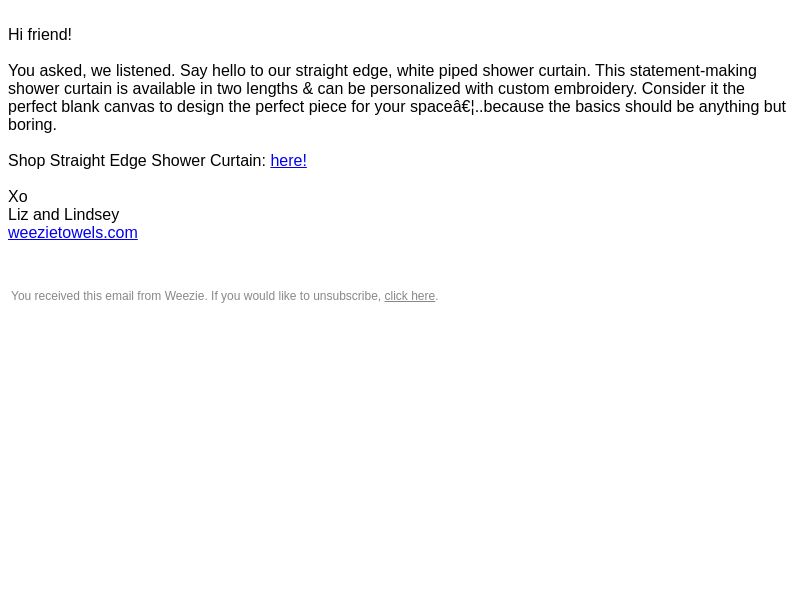Click the "Xo" sign-off line
This screenshot has width=800, height=600.
[x=18, y=196]
